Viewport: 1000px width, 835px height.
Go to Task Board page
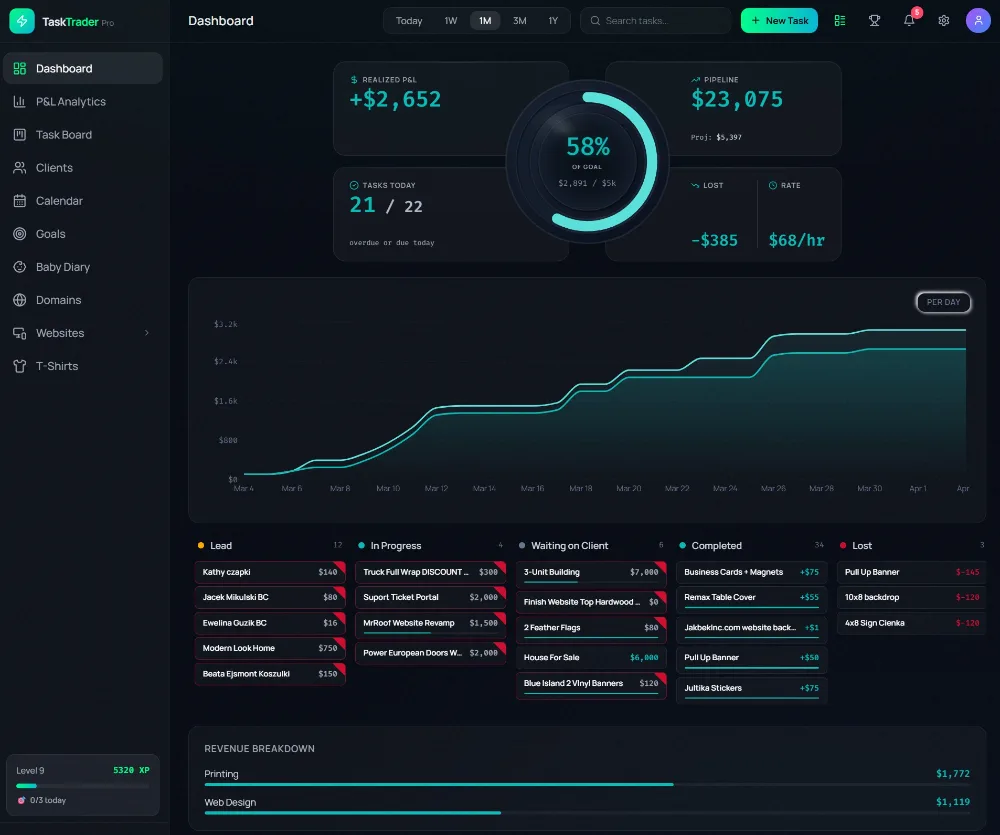(63, 135)
